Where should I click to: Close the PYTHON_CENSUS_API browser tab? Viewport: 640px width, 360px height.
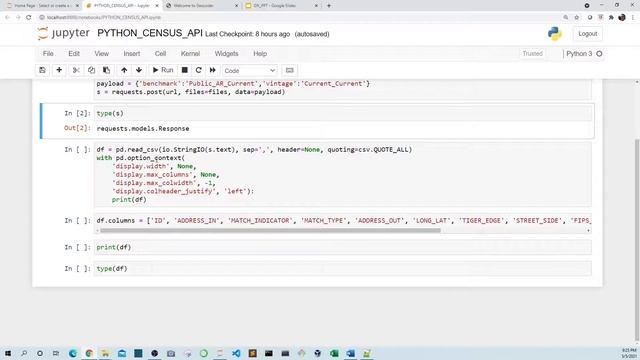(157, 6)
